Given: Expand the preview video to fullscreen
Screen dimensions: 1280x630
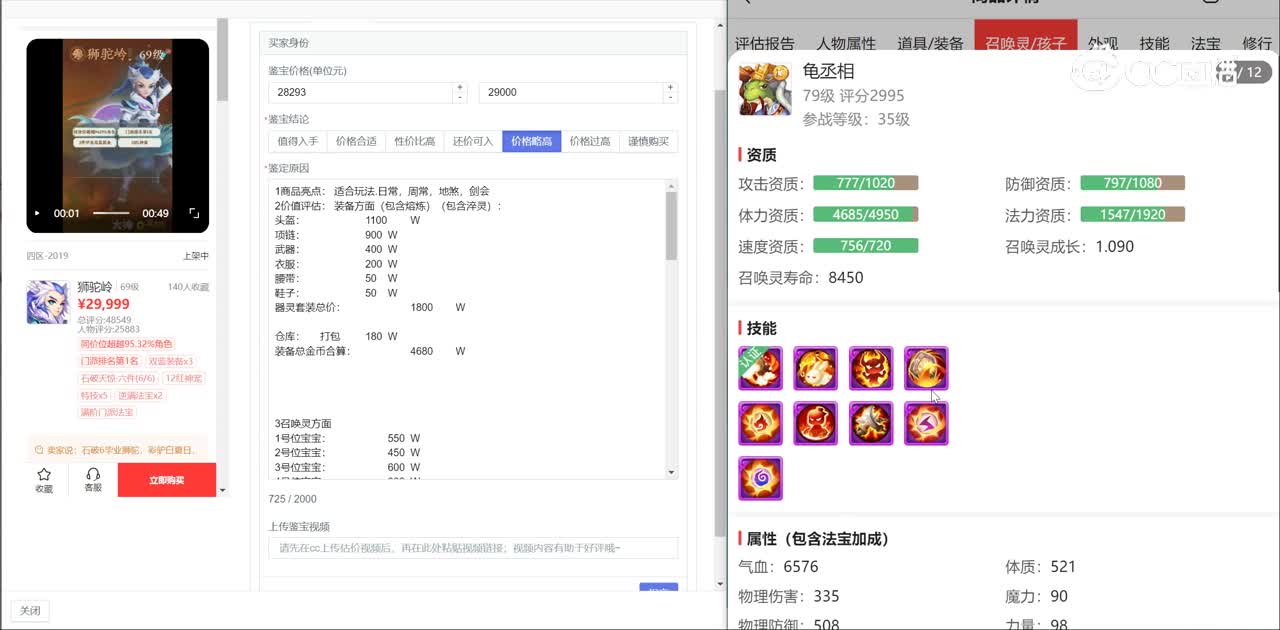Looking at the screenshot, I should click(194, 213).
